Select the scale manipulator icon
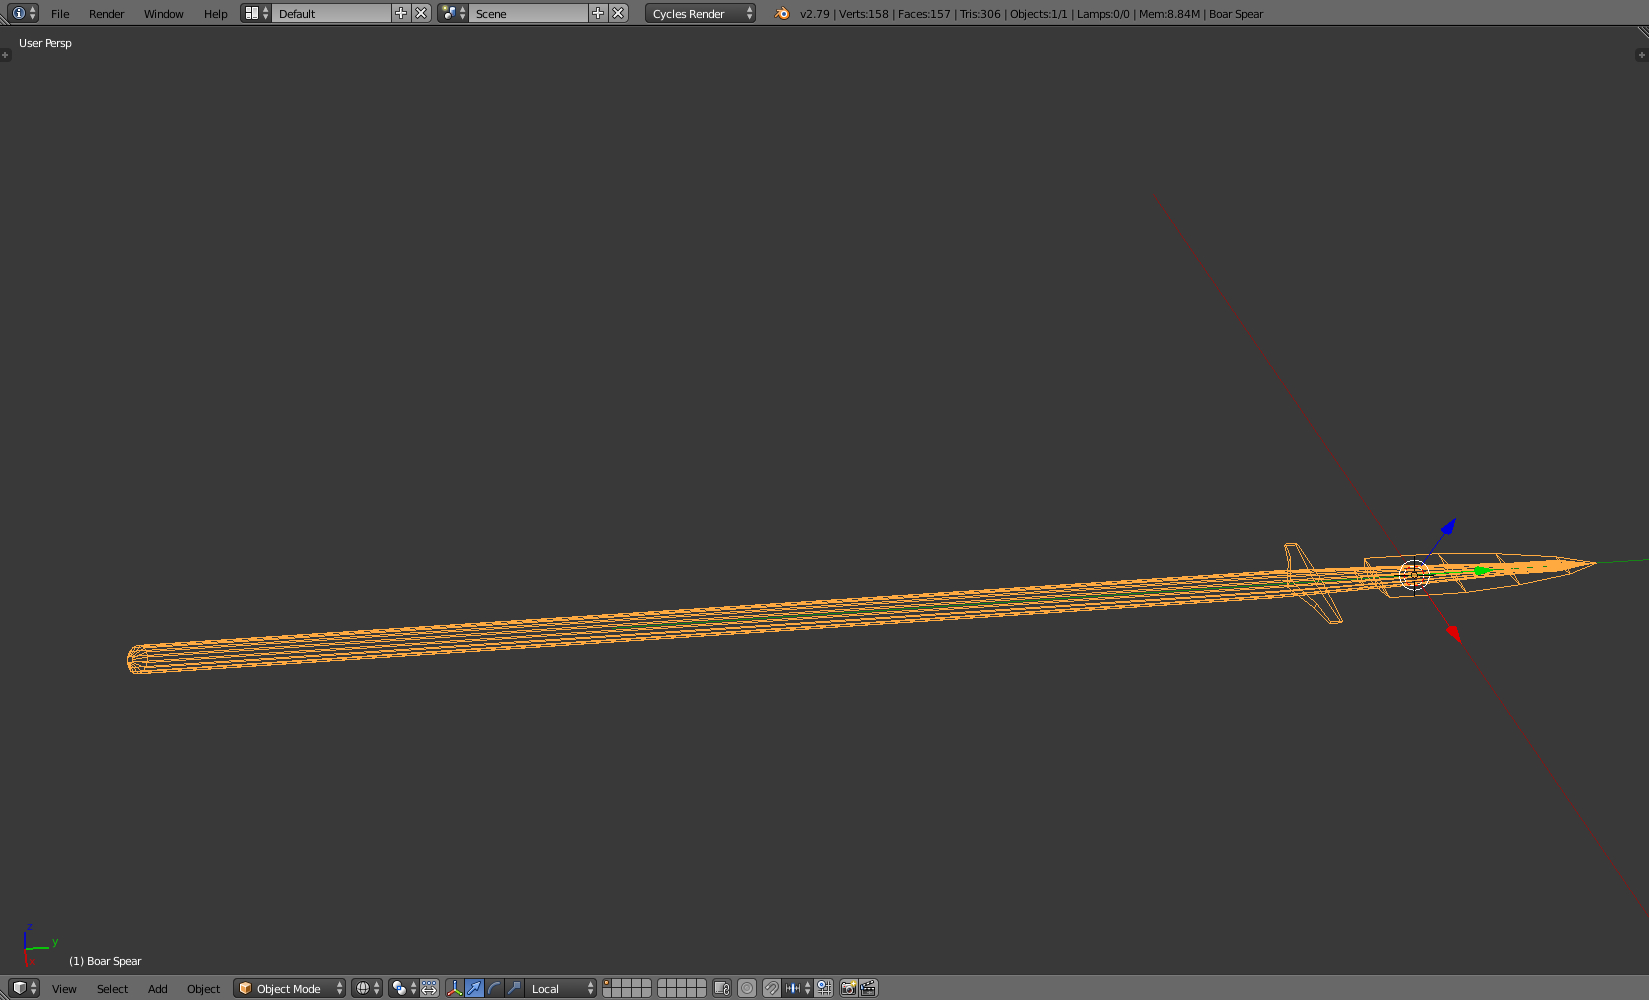Image resolution: width=1649 pixels, height=1000 pixels. (513, 988)
